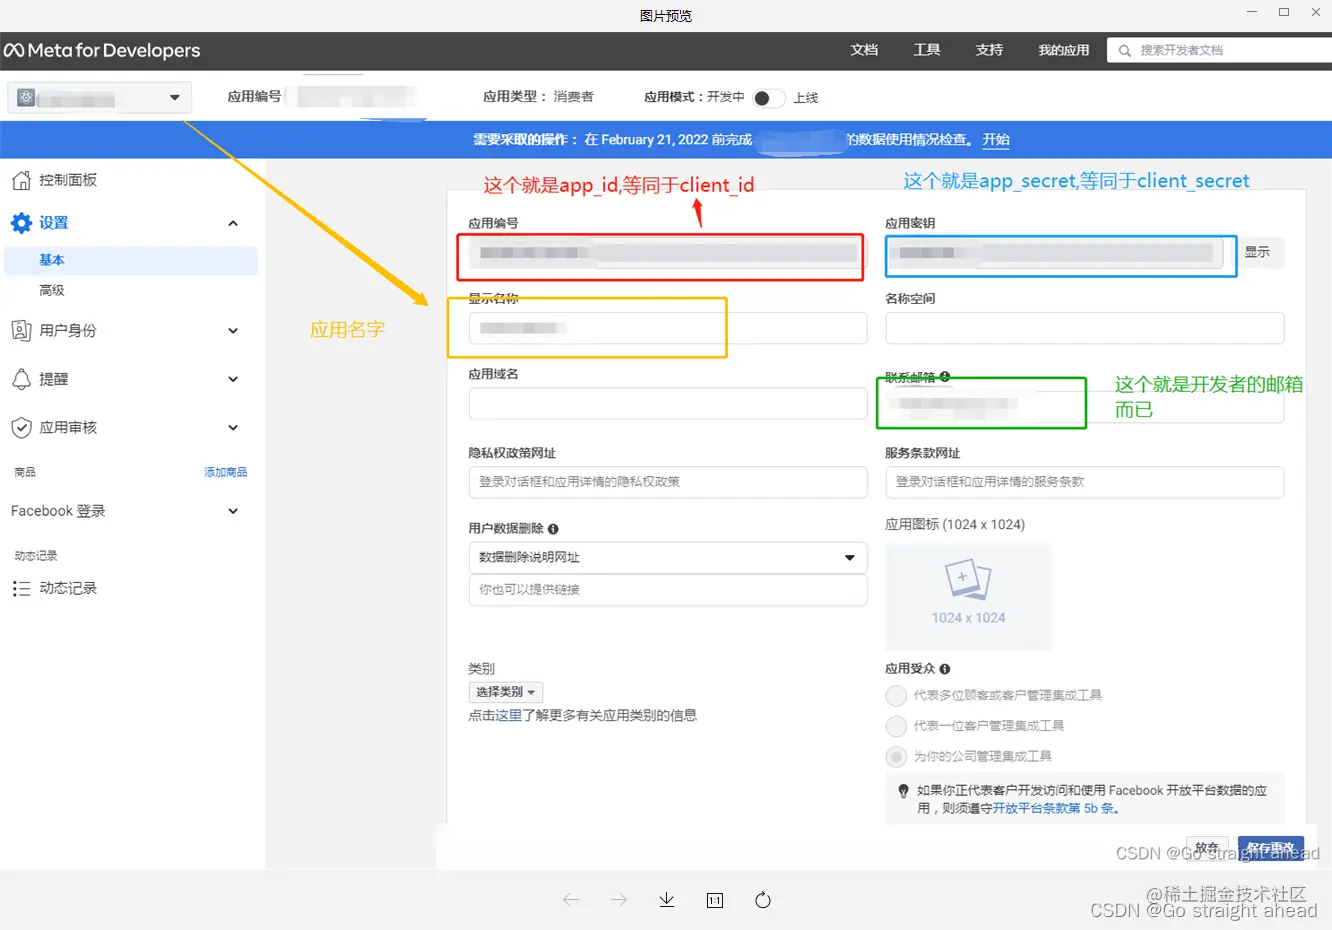The width and height of the screenshot is (1332, 930).
Task: Click the 设置 gear icon in sidebar
Action: (x=22, y=222)
